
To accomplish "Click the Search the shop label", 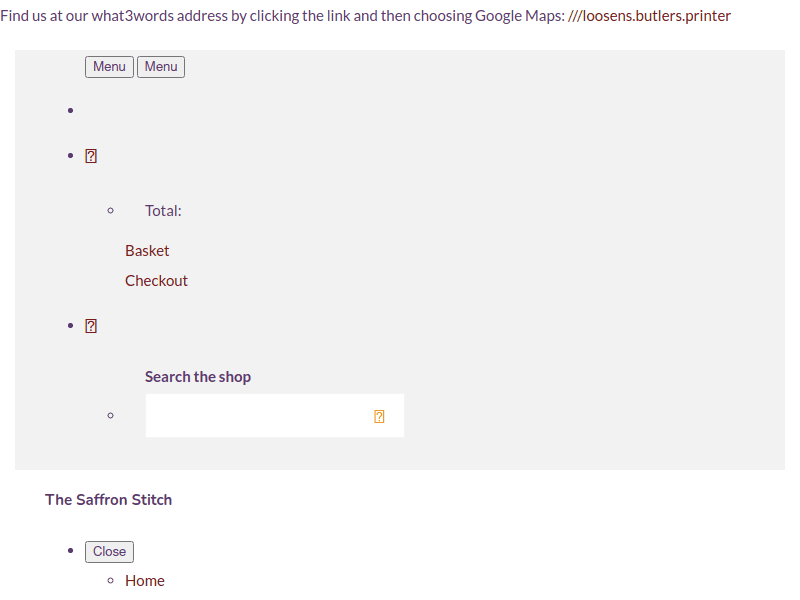I will click(x=198, y=377).
